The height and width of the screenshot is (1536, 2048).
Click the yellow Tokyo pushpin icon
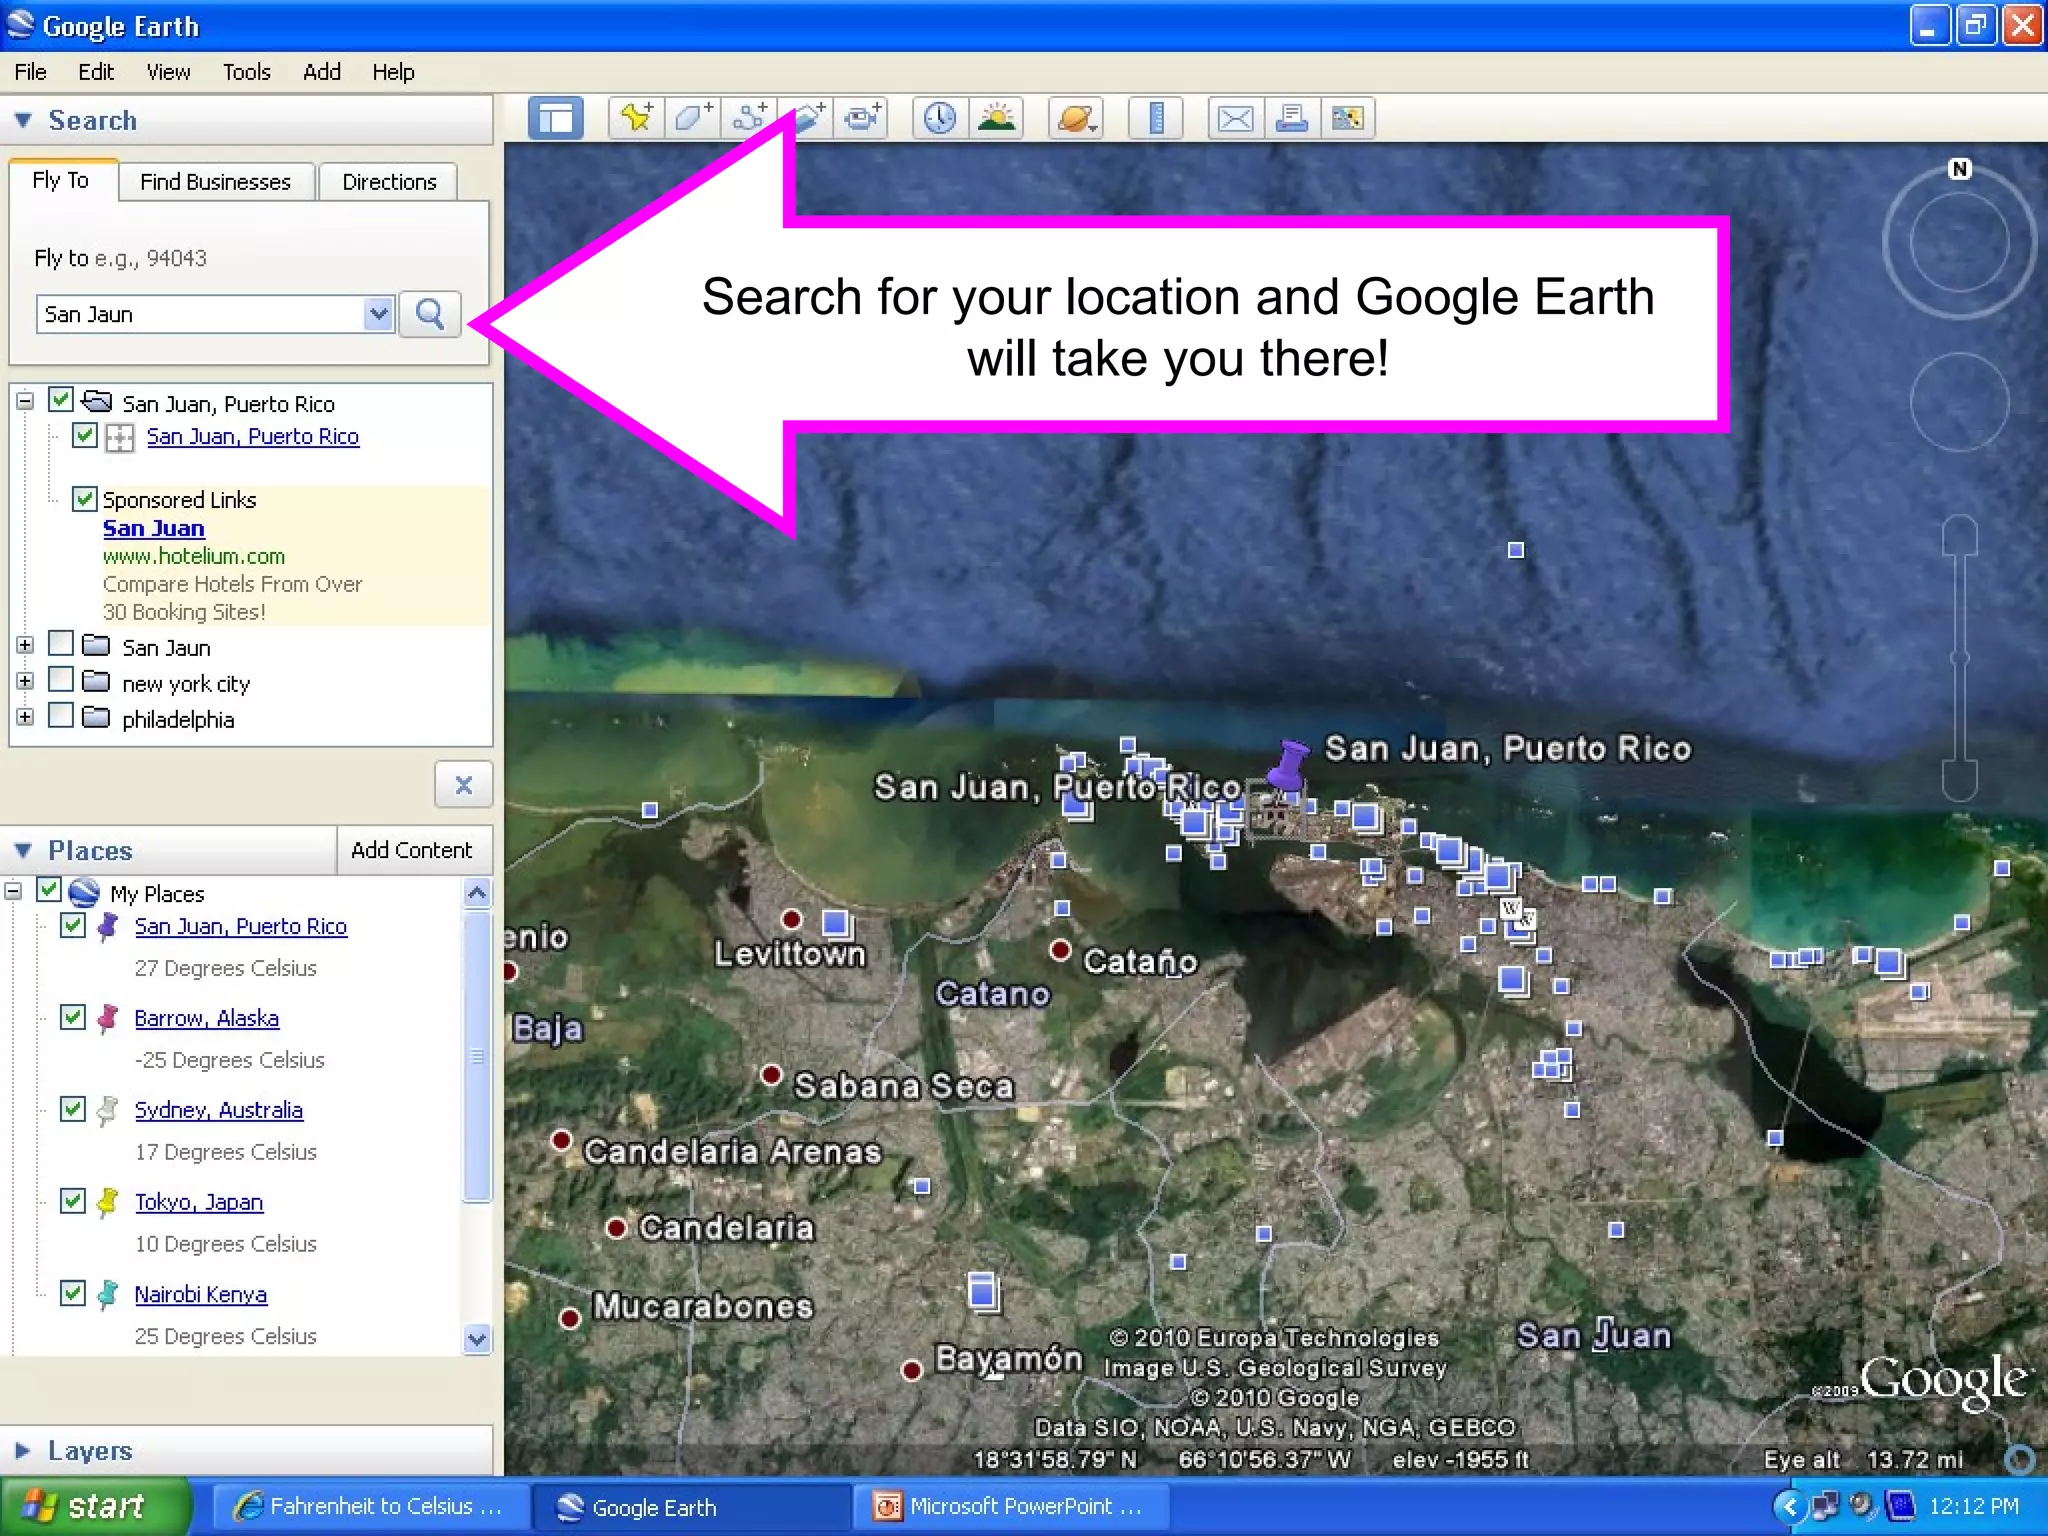108,1202
